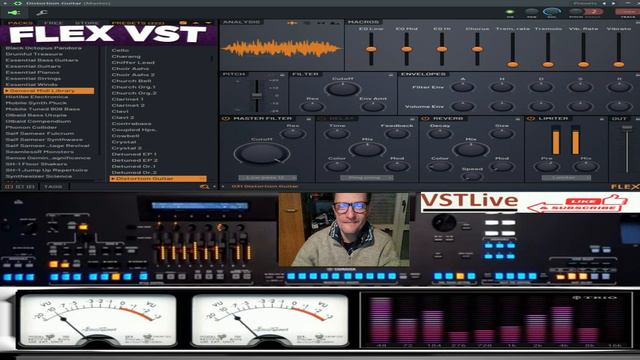Click the TRACK button in top bar
The width and height of the screenshot is (640, 360).
click(628, 12)
